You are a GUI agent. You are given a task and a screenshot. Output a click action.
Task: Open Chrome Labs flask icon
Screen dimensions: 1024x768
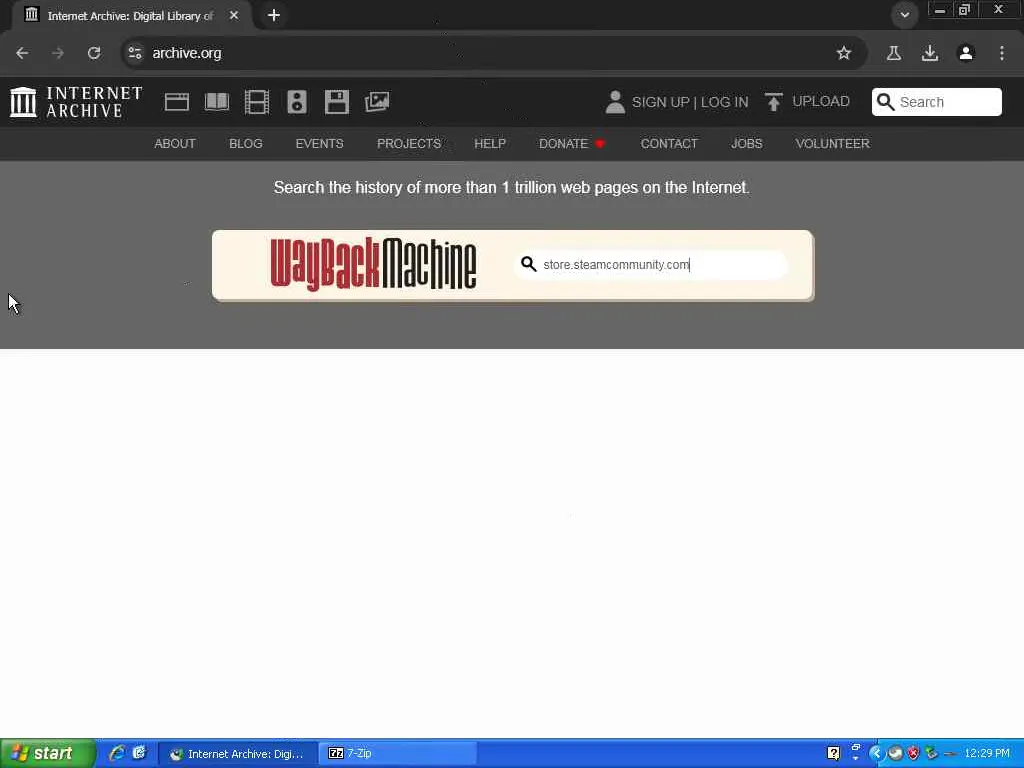893,53
